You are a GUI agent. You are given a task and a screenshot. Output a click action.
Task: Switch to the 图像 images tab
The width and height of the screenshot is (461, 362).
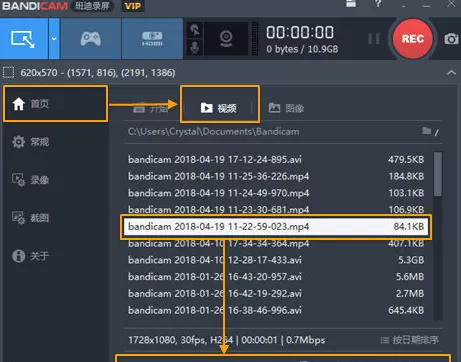pyautogui.click(x=286, y=108)
